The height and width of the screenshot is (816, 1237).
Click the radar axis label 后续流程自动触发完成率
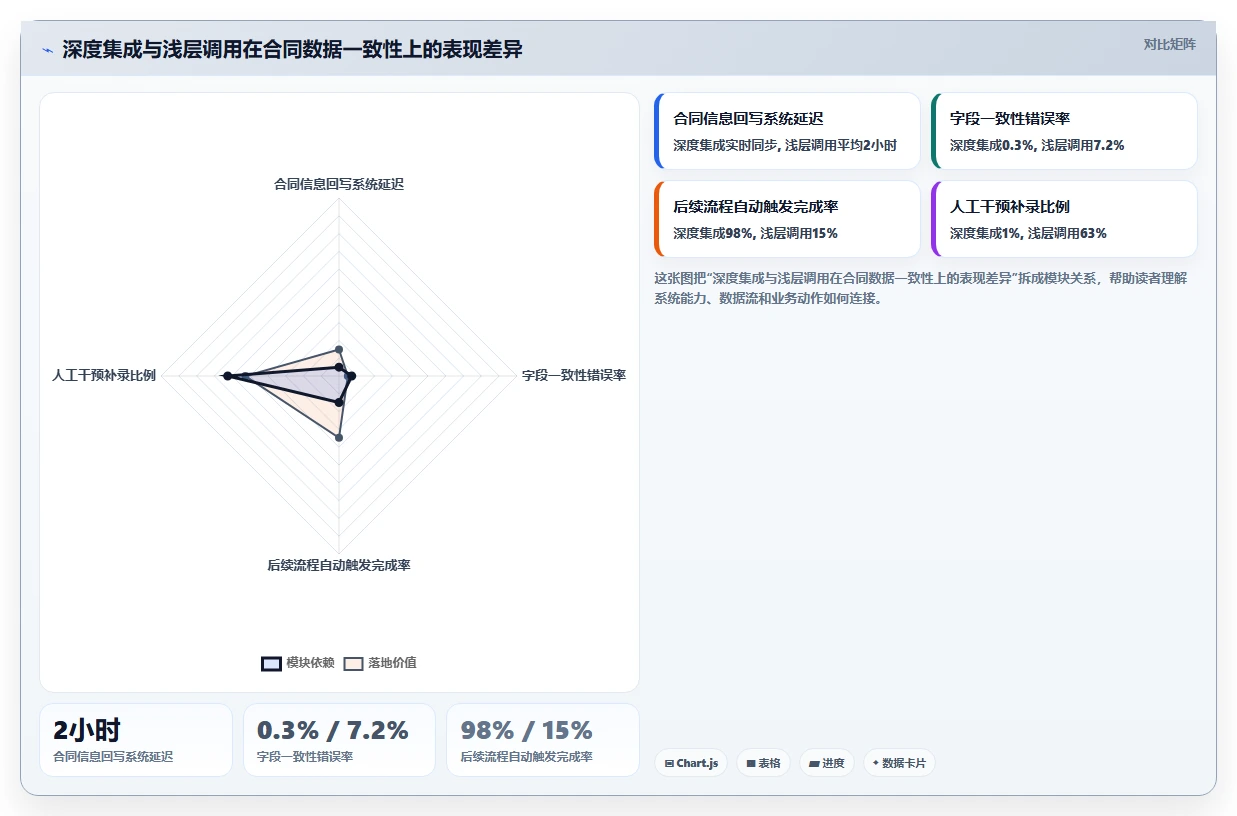(x=339, y=565)
